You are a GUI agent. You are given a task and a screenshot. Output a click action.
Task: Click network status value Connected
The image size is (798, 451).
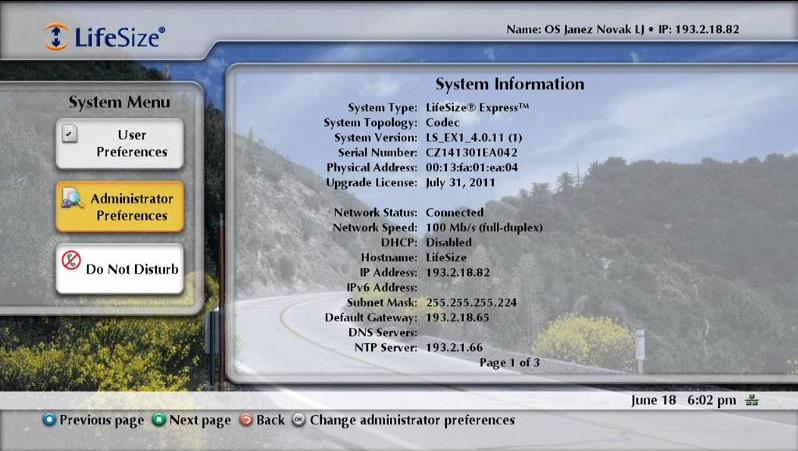pos(454,212)
